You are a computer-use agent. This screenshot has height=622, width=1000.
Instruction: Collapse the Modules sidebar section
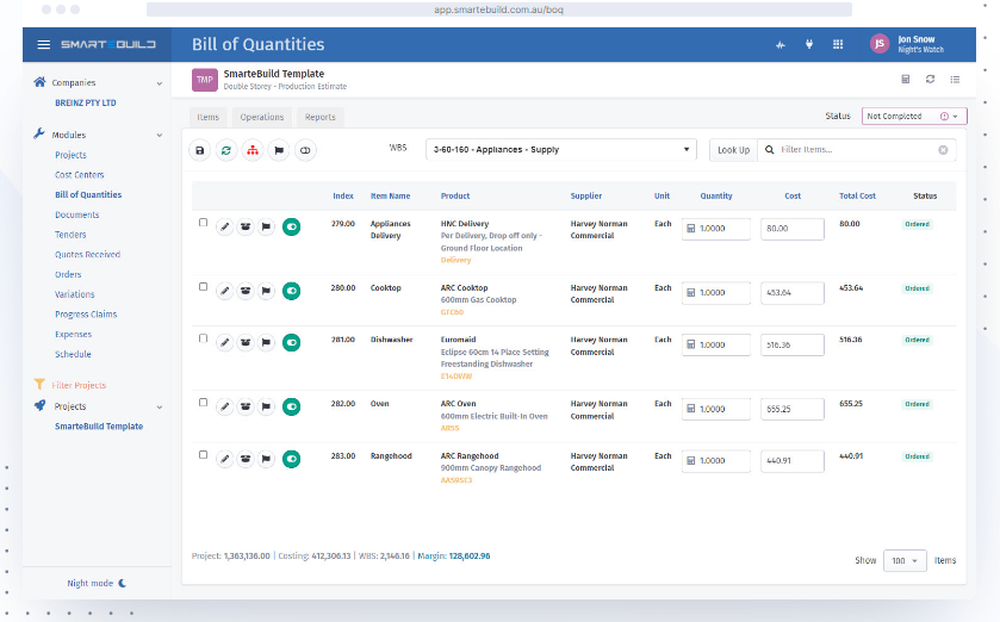(159, 135)
